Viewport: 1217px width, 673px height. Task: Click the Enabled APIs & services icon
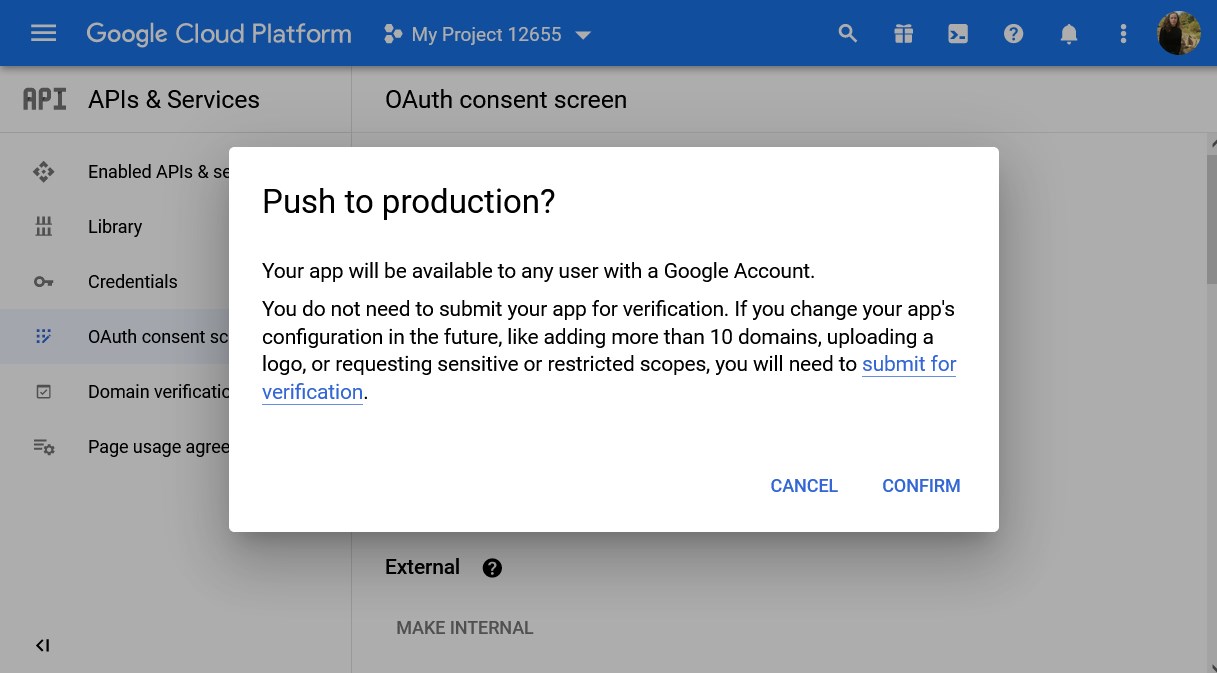point(44,172)
